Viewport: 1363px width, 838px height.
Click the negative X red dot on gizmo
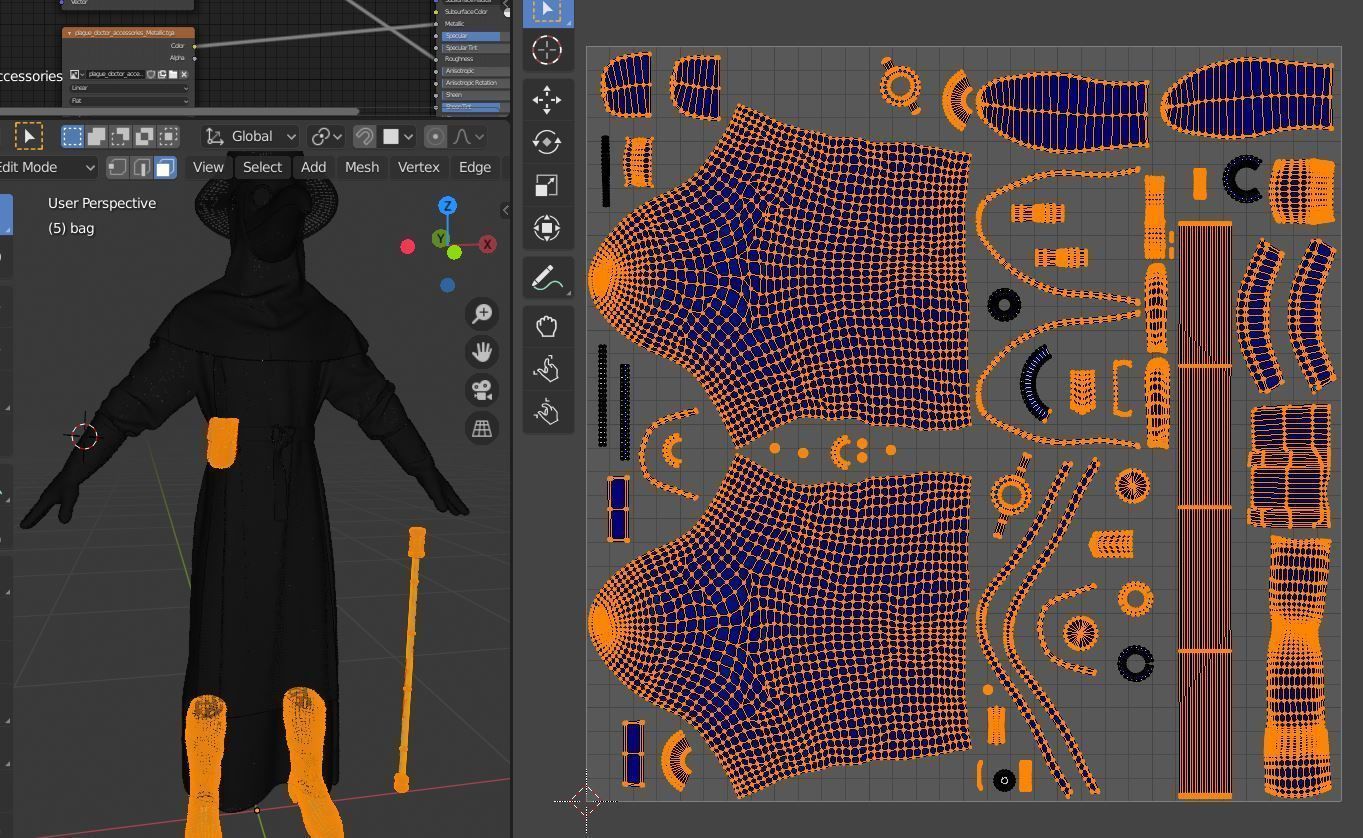407,246
